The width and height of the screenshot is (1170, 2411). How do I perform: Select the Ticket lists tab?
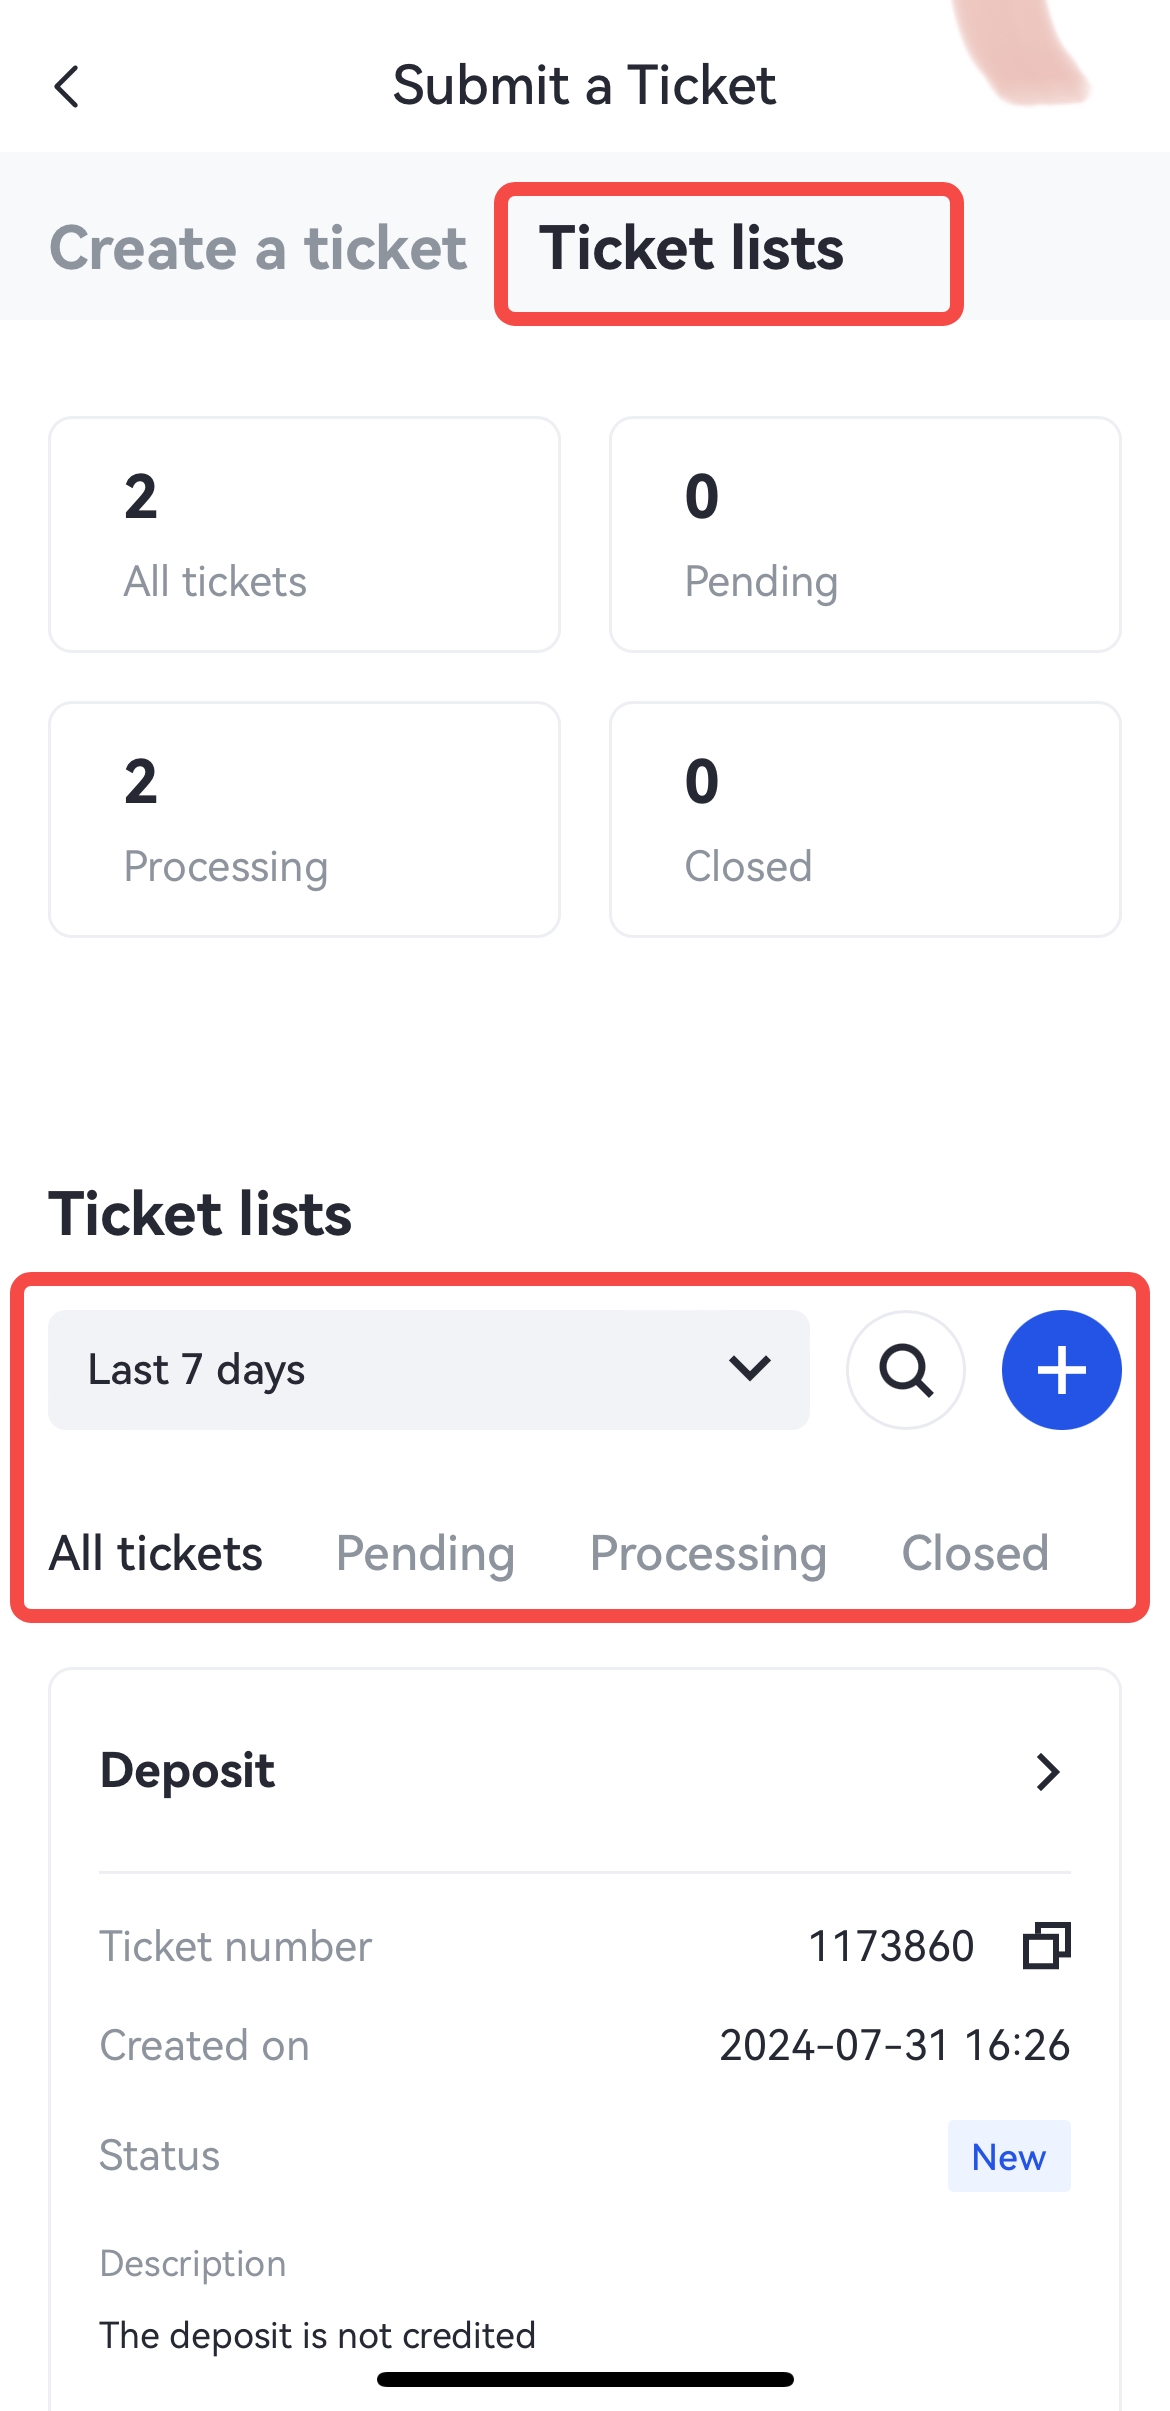(692, 248)
